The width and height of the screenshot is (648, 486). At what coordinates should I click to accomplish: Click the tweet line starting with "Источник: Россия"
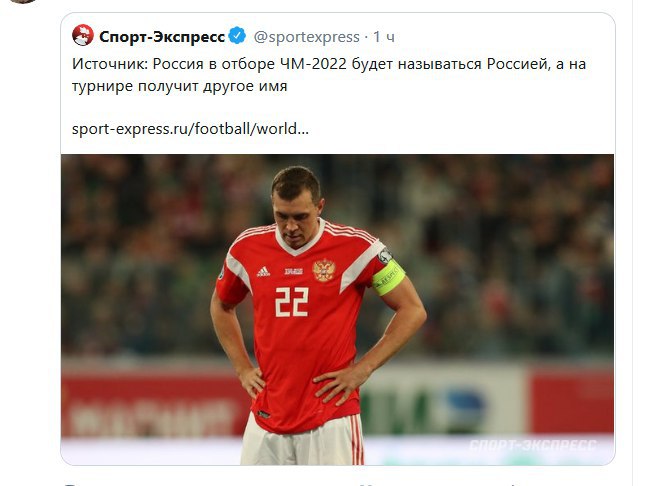pyautogui.click(x=329, y=64)
